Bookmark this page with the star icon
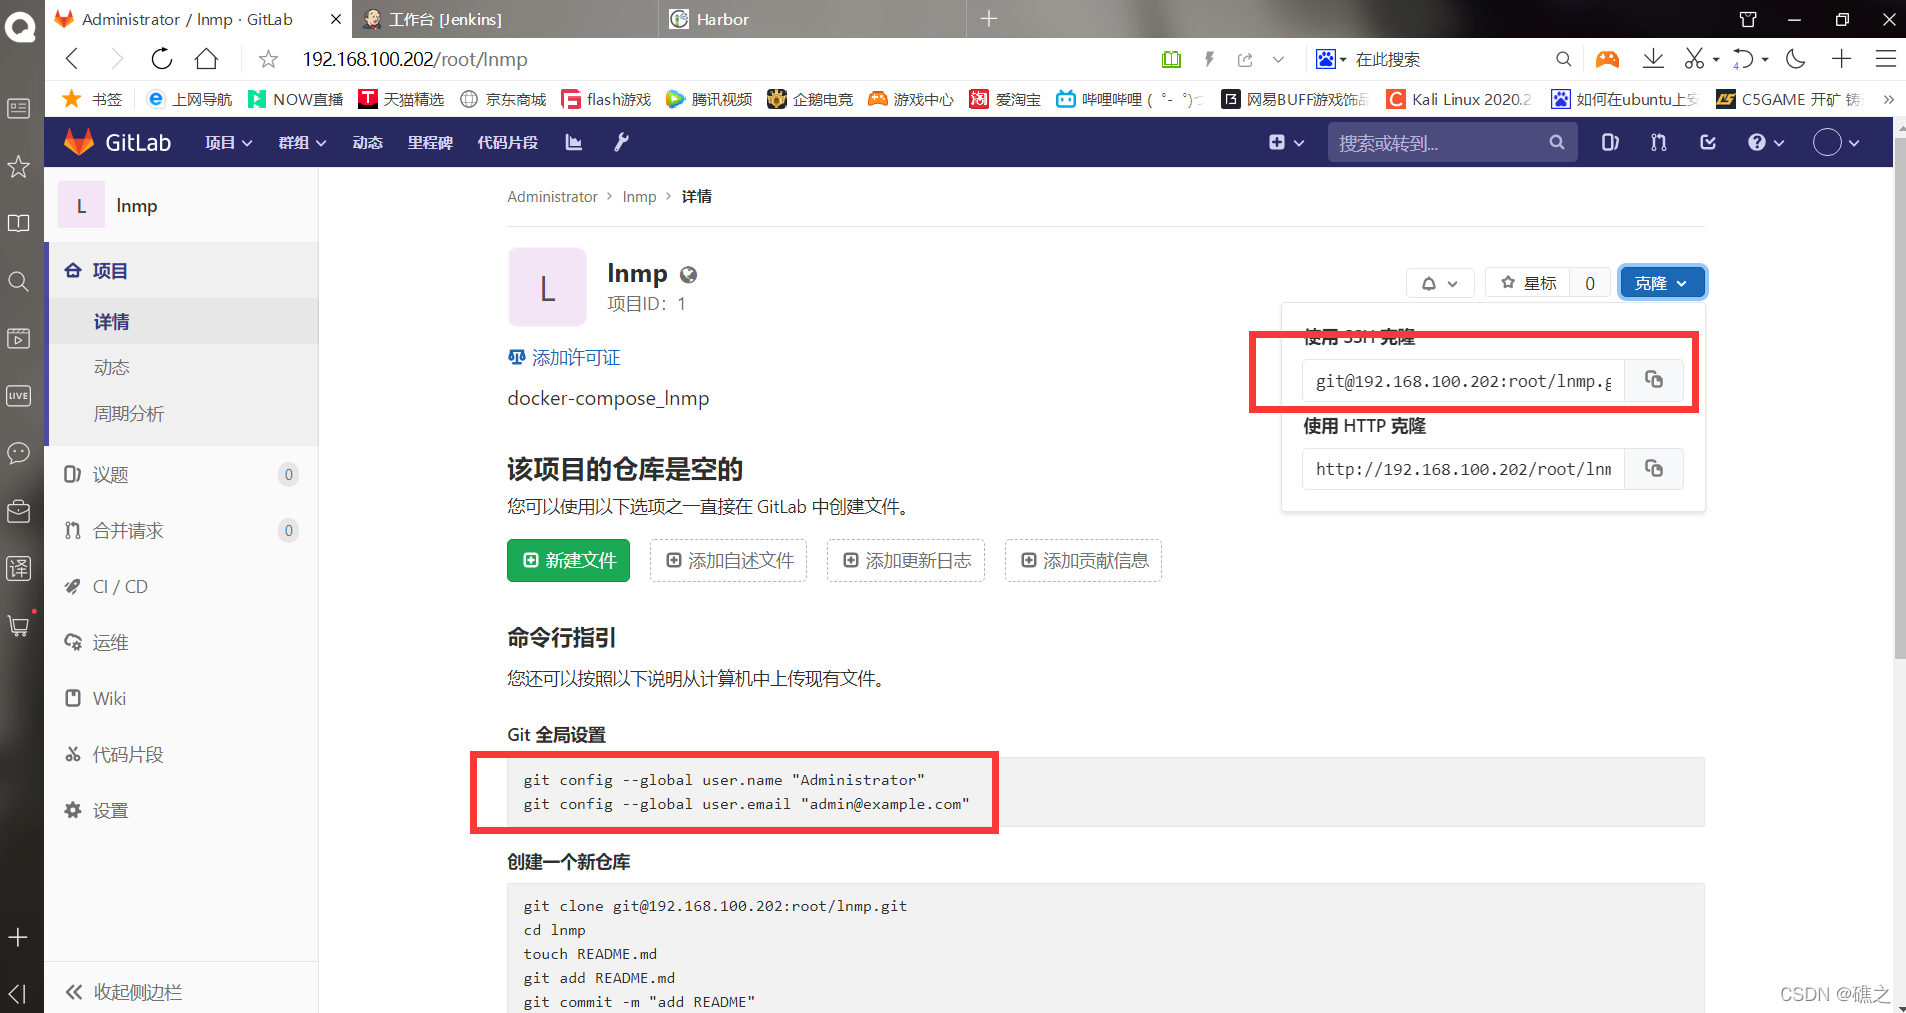 coord(268,59)
